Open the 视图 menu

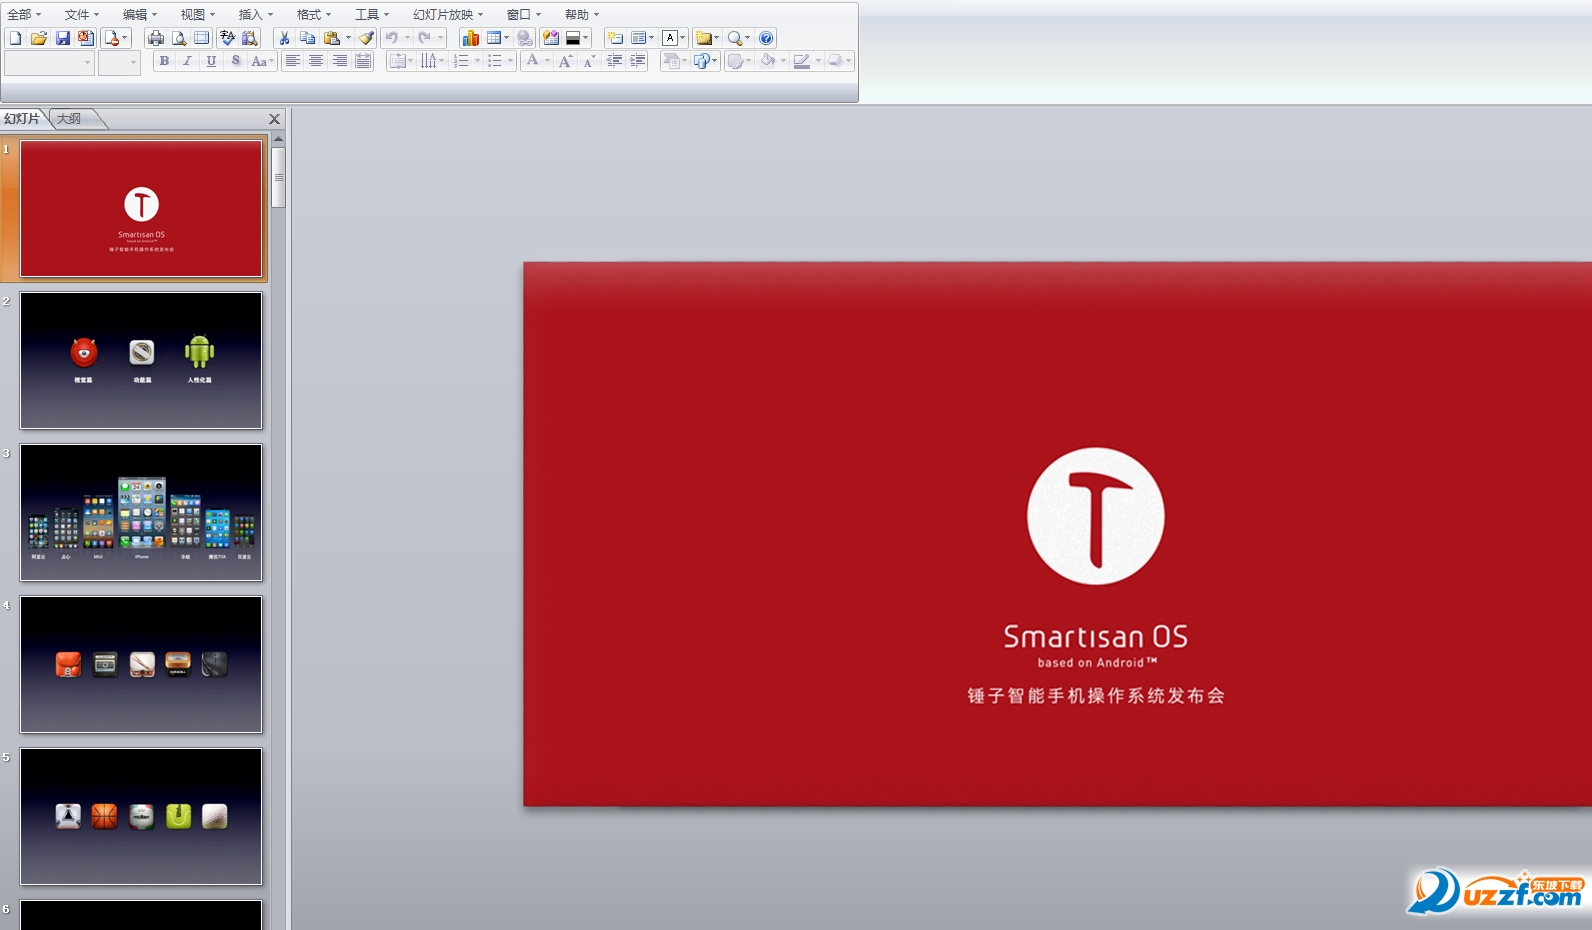pyautogui.click(x=198, y=14)
